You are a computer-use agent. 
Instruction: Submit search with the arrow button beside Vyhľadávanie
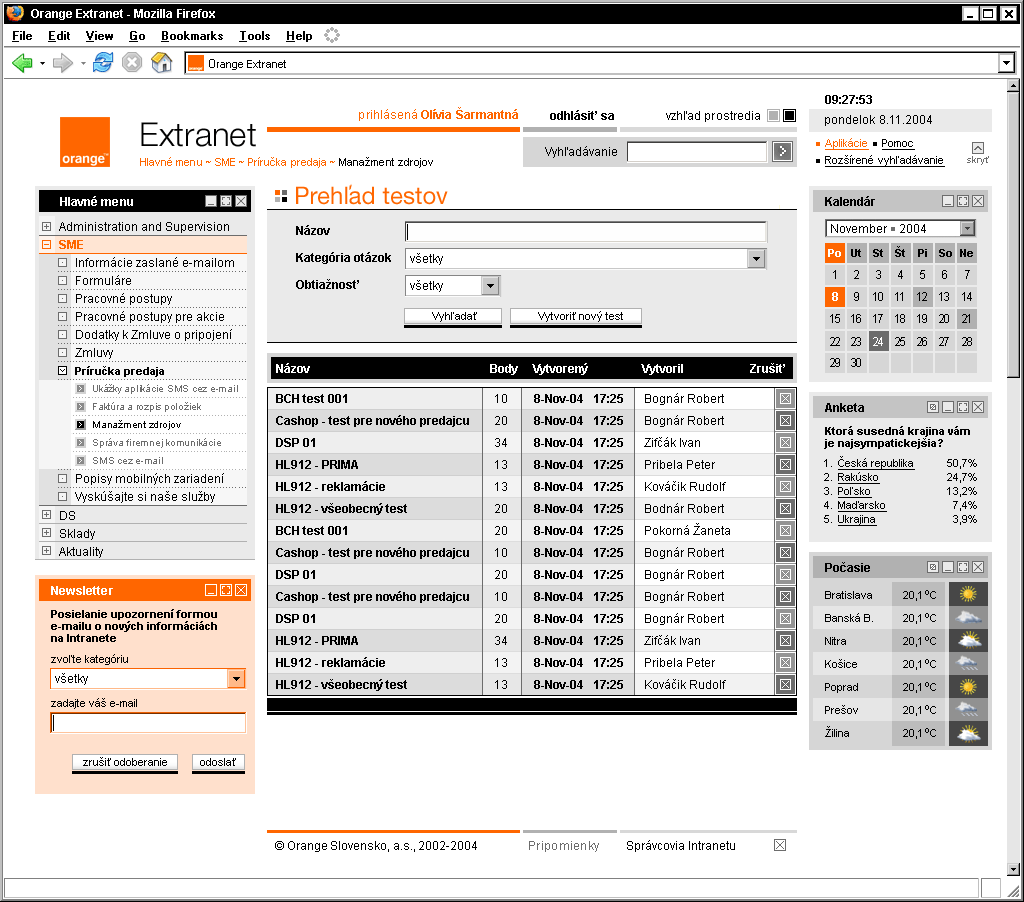(782, 152)
